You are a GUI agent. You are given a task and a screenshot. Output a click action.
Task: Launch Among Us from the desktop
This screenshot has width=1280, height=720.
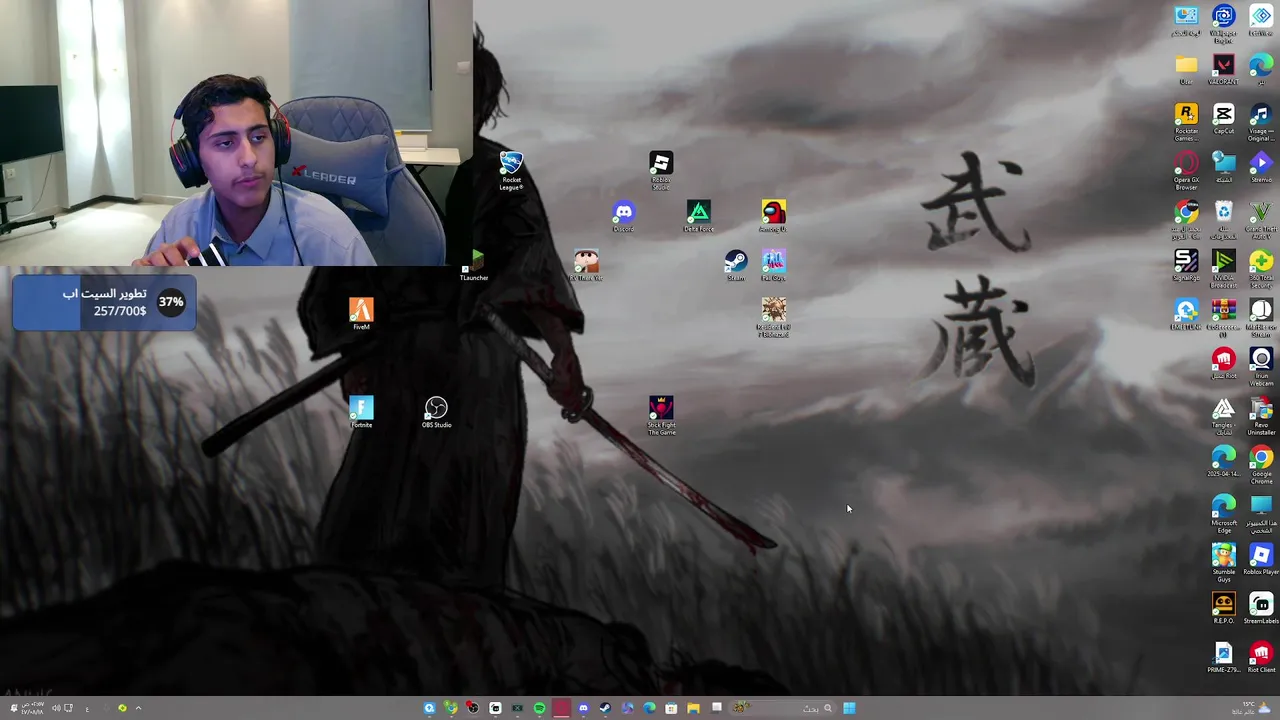(x=773, y=217)
